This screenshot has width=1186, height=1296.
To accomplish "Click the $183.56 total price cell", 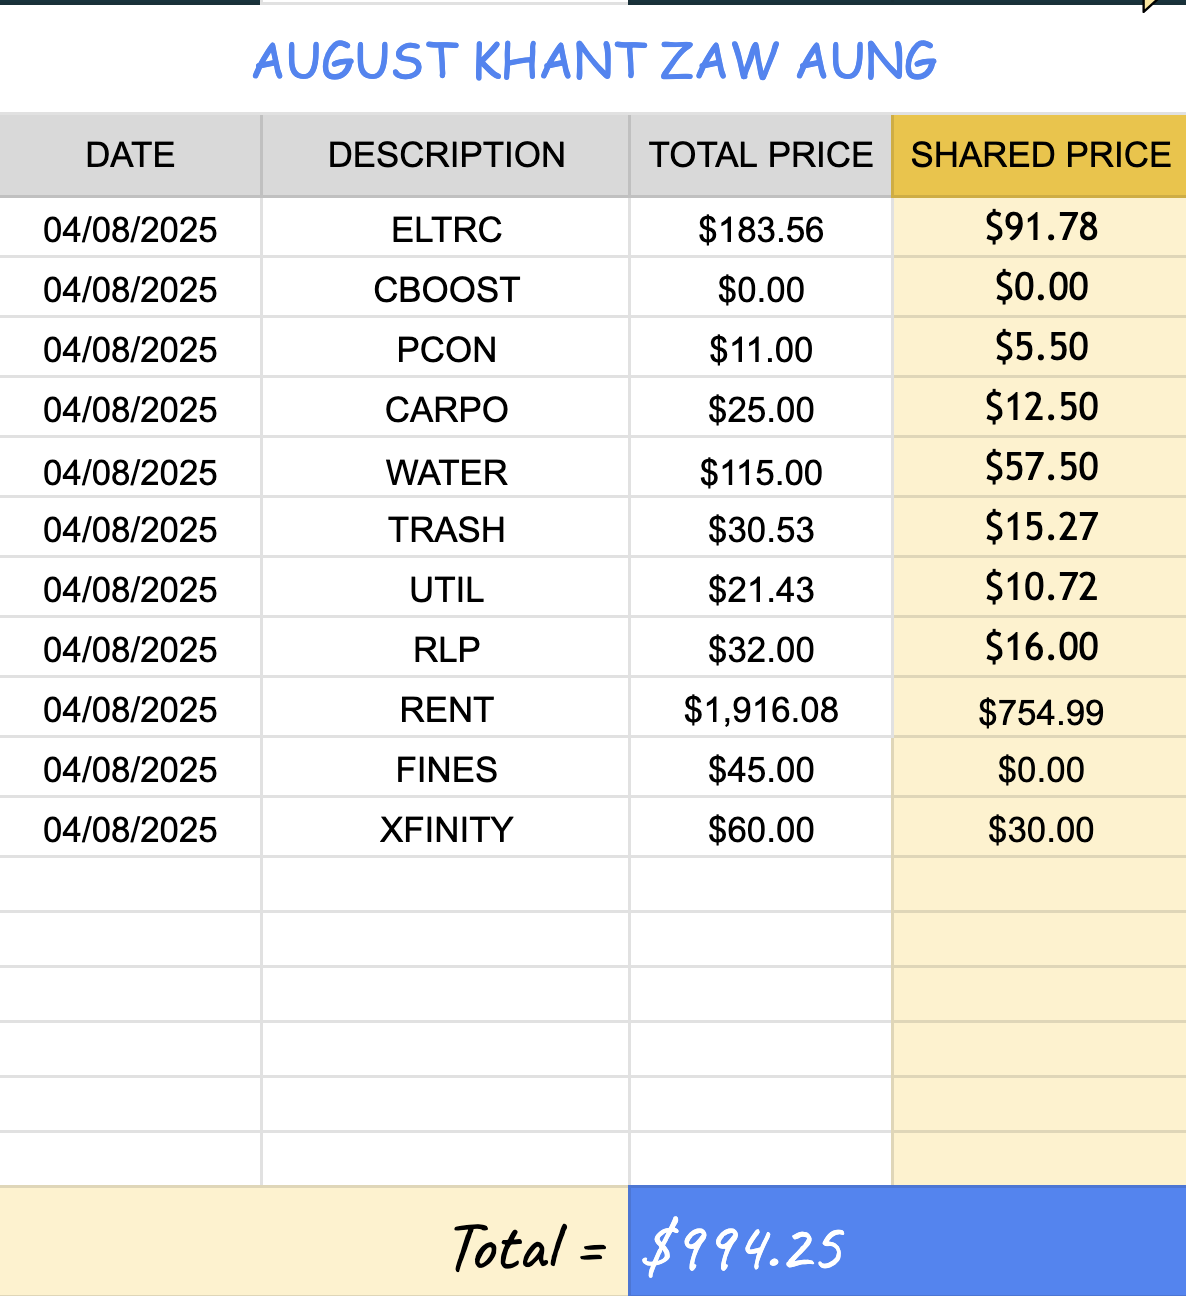I will click(761, 229).
